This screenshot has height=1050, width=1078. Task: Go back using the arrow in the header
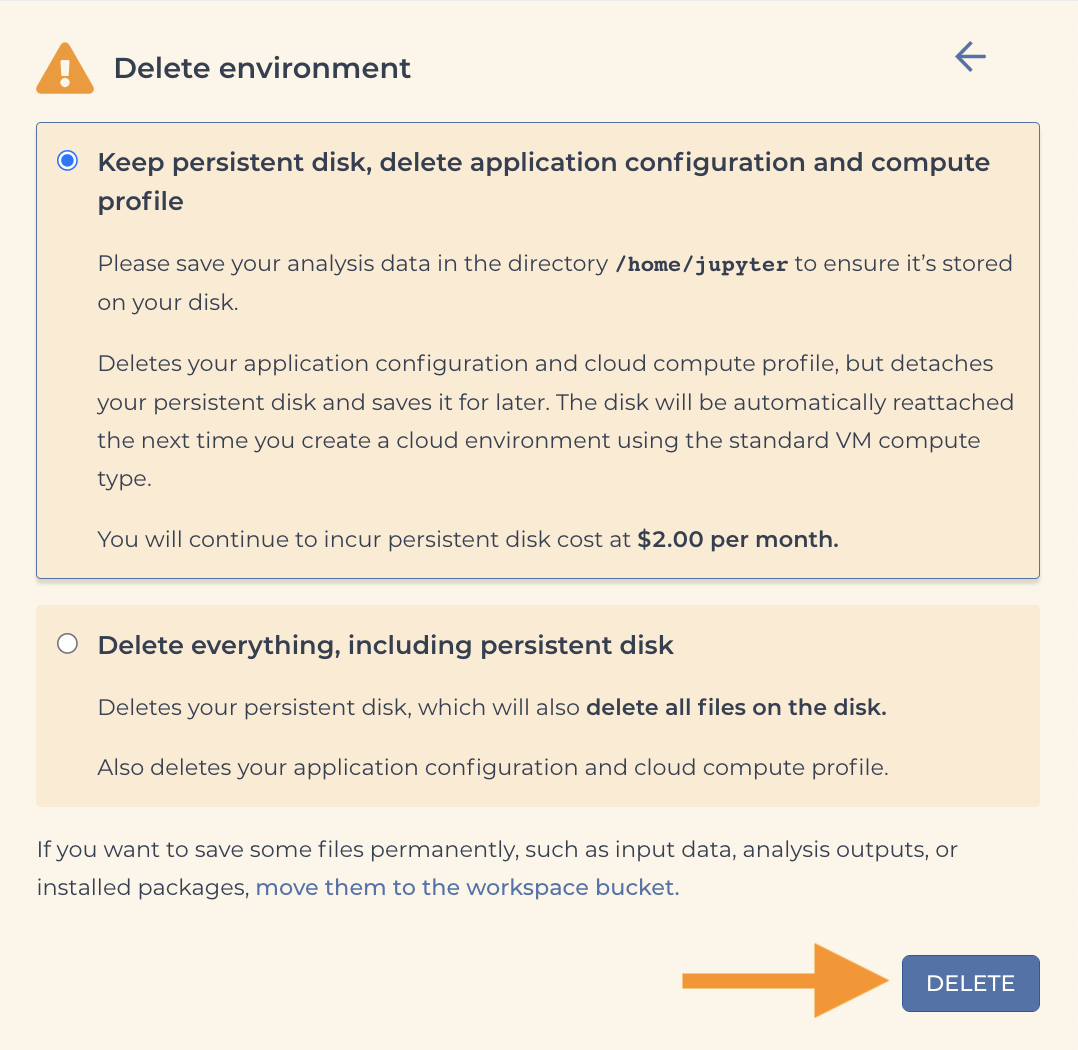(969, 57)
